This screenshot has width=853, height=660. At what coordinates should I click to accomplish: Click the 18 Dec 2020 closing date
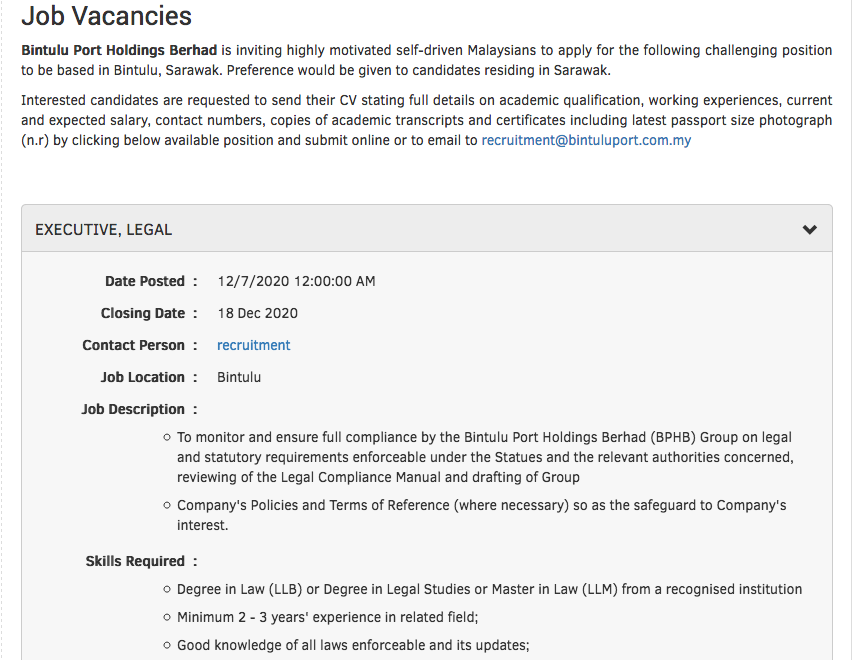point(258,313)
